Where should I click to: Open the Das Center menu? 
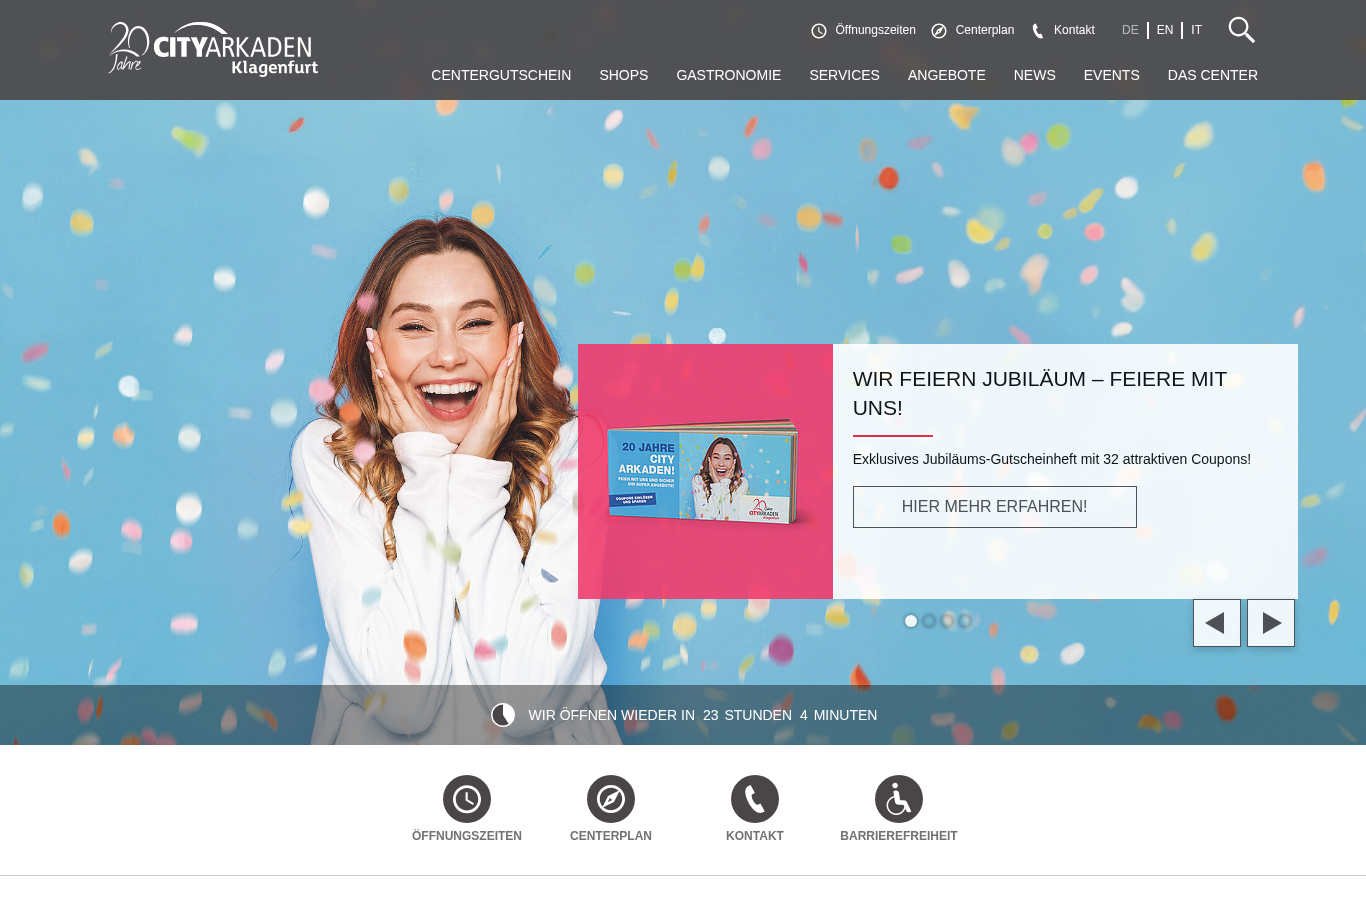click(x=1213, y=75)
